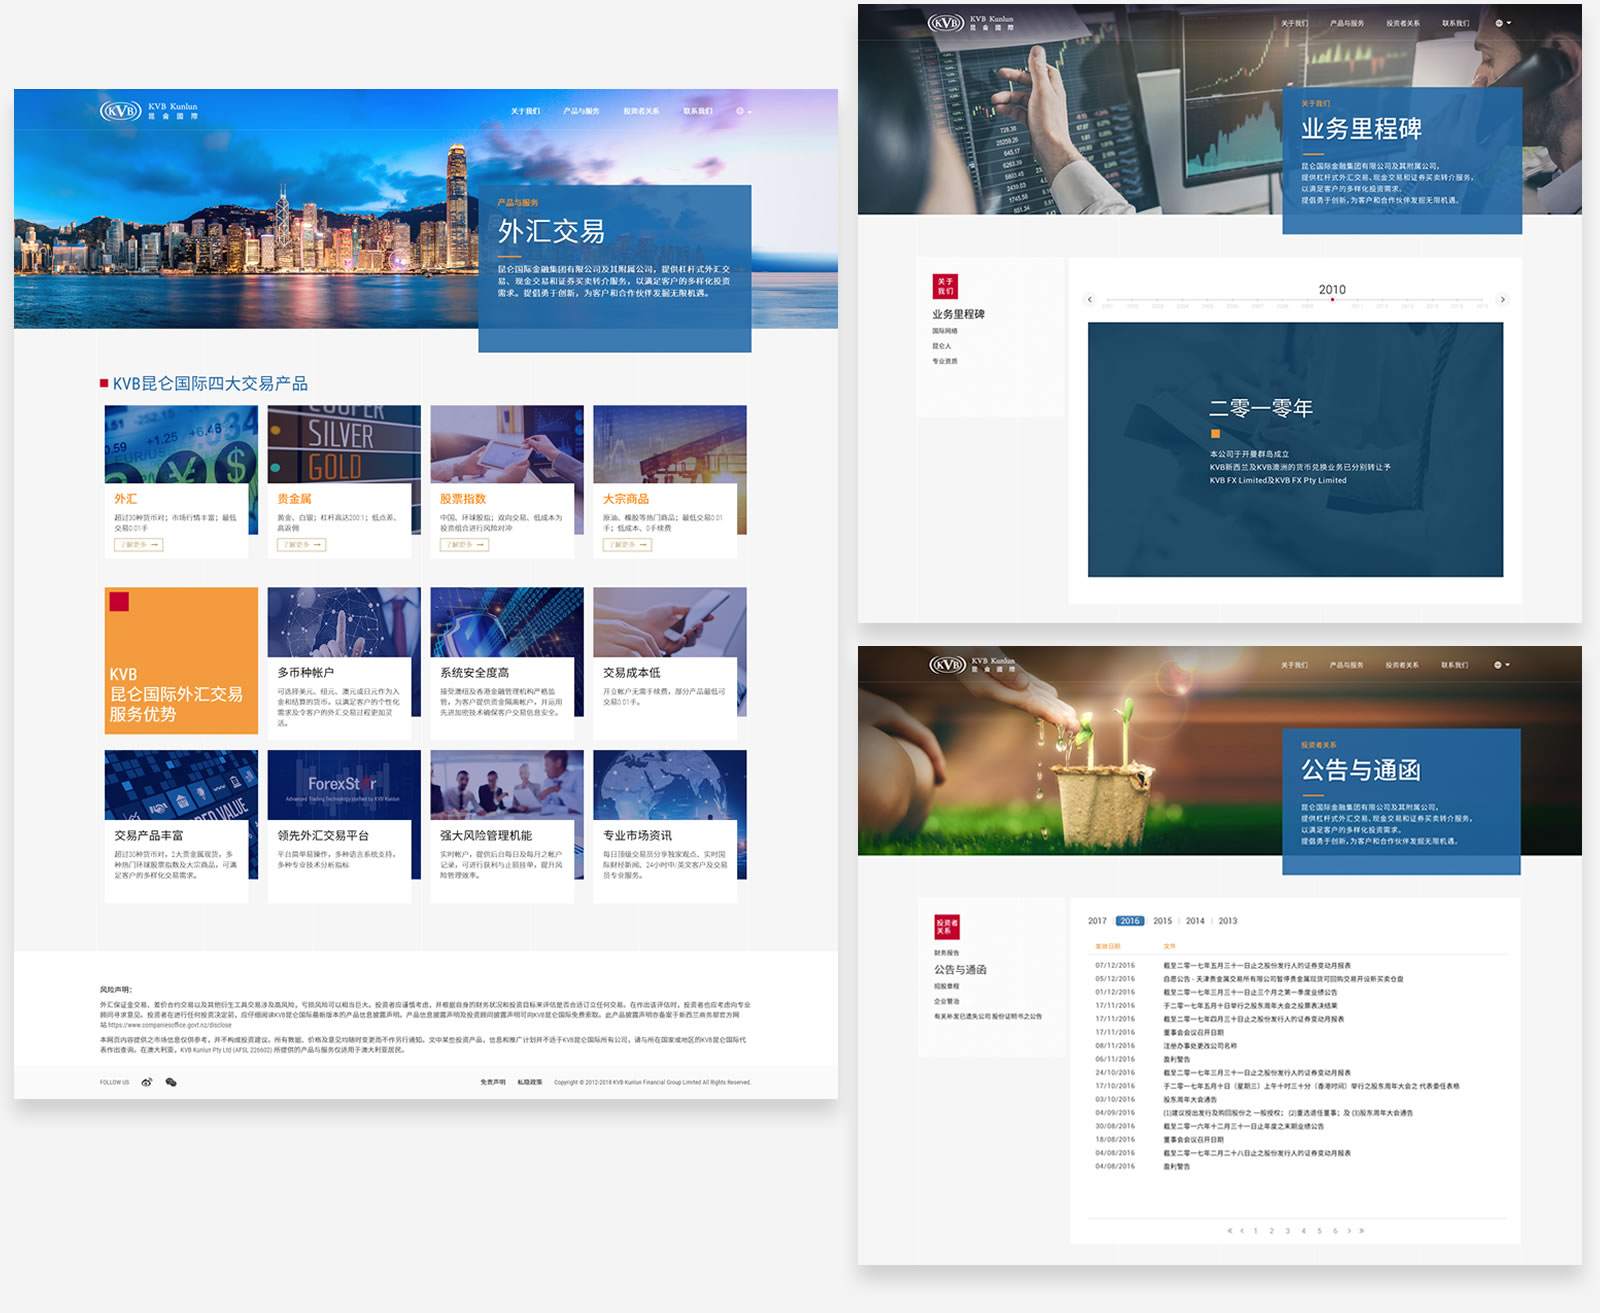The height and width of the screenshot is (1313, 1600).
Task: Click the previous arrow on the milestone timeline
Action: [1090, 299]
